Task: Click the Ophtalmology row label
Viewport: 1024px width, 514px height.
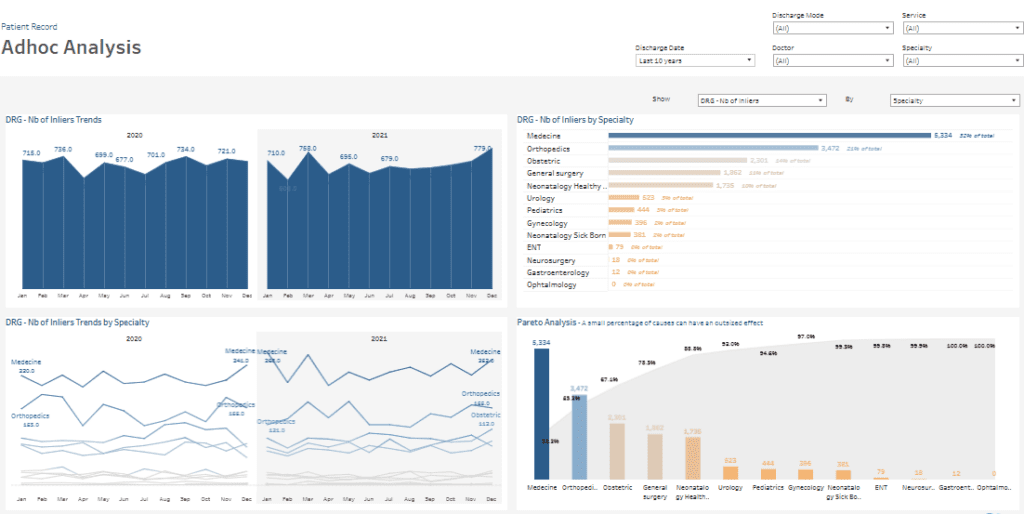Action: coord(552,285)
